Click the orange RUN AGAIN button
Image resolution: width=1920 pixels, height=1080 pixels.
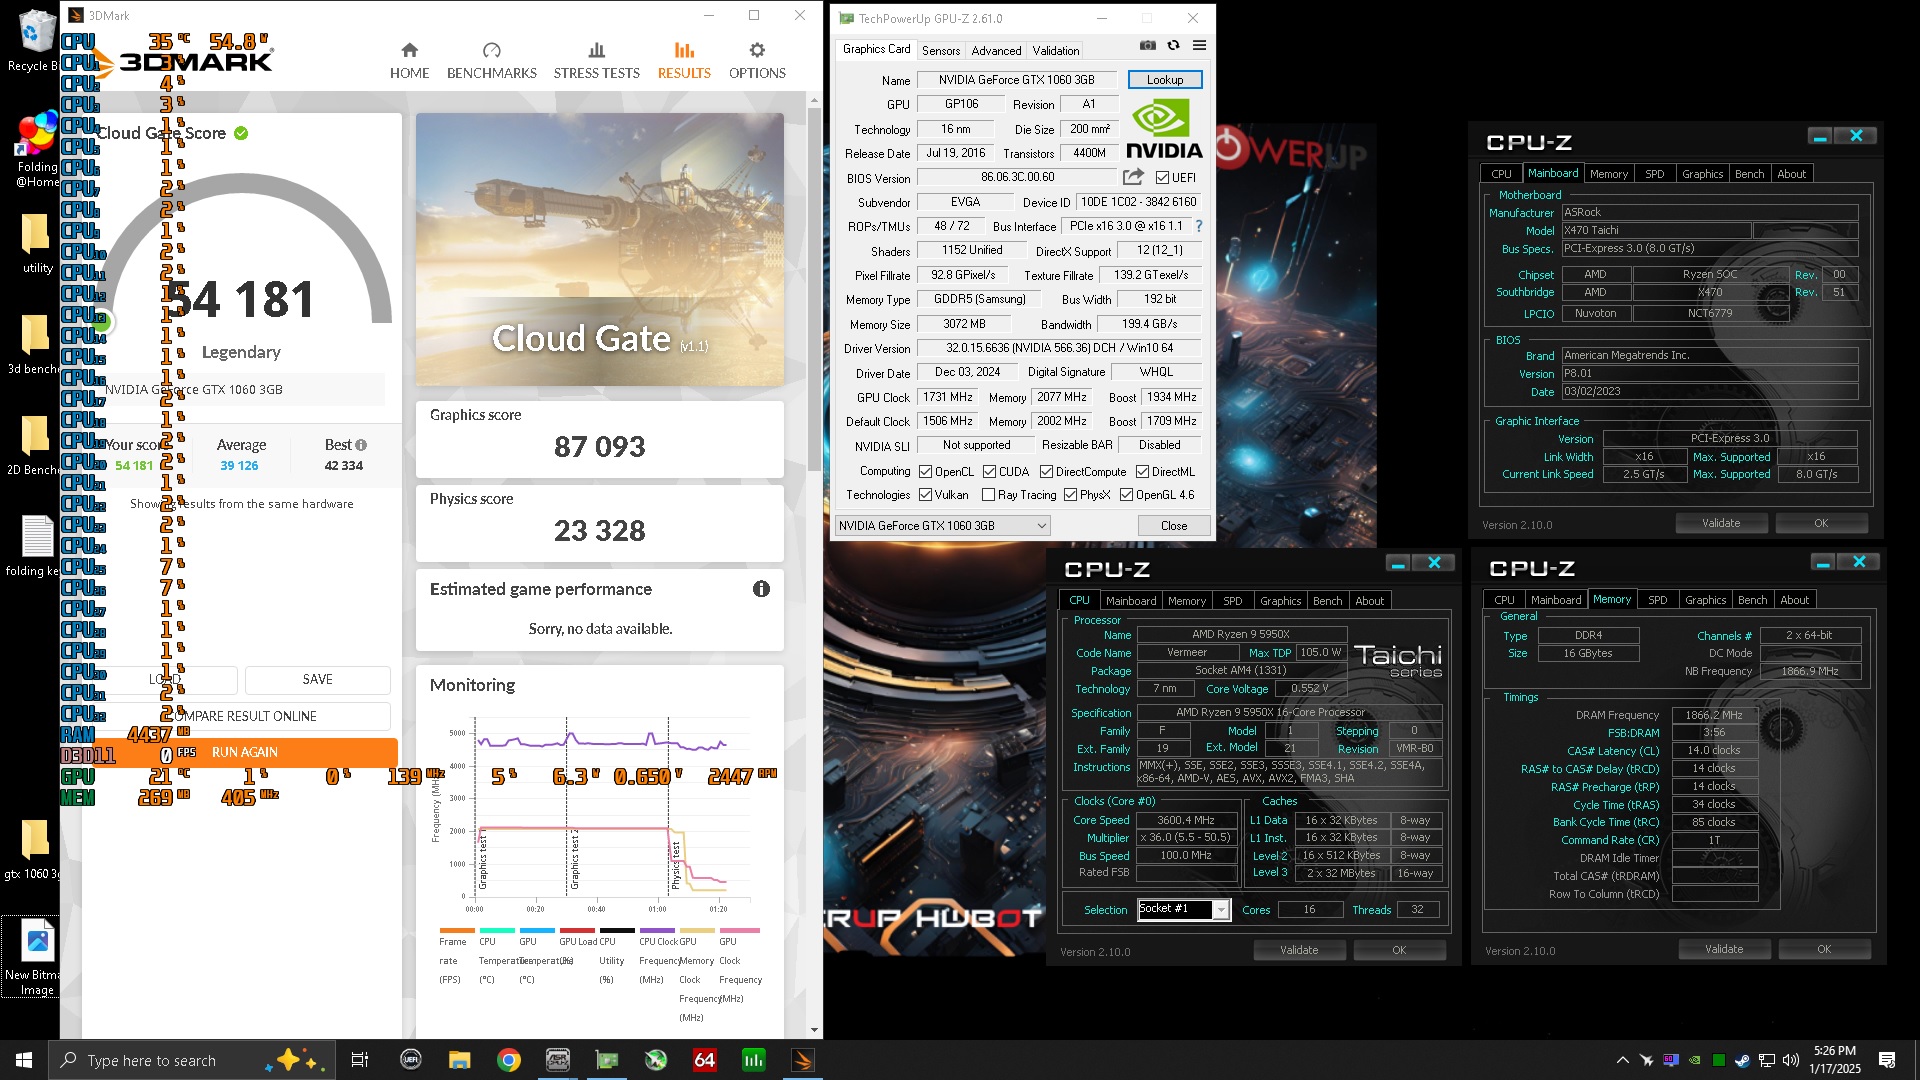click(x=245, y=752)
